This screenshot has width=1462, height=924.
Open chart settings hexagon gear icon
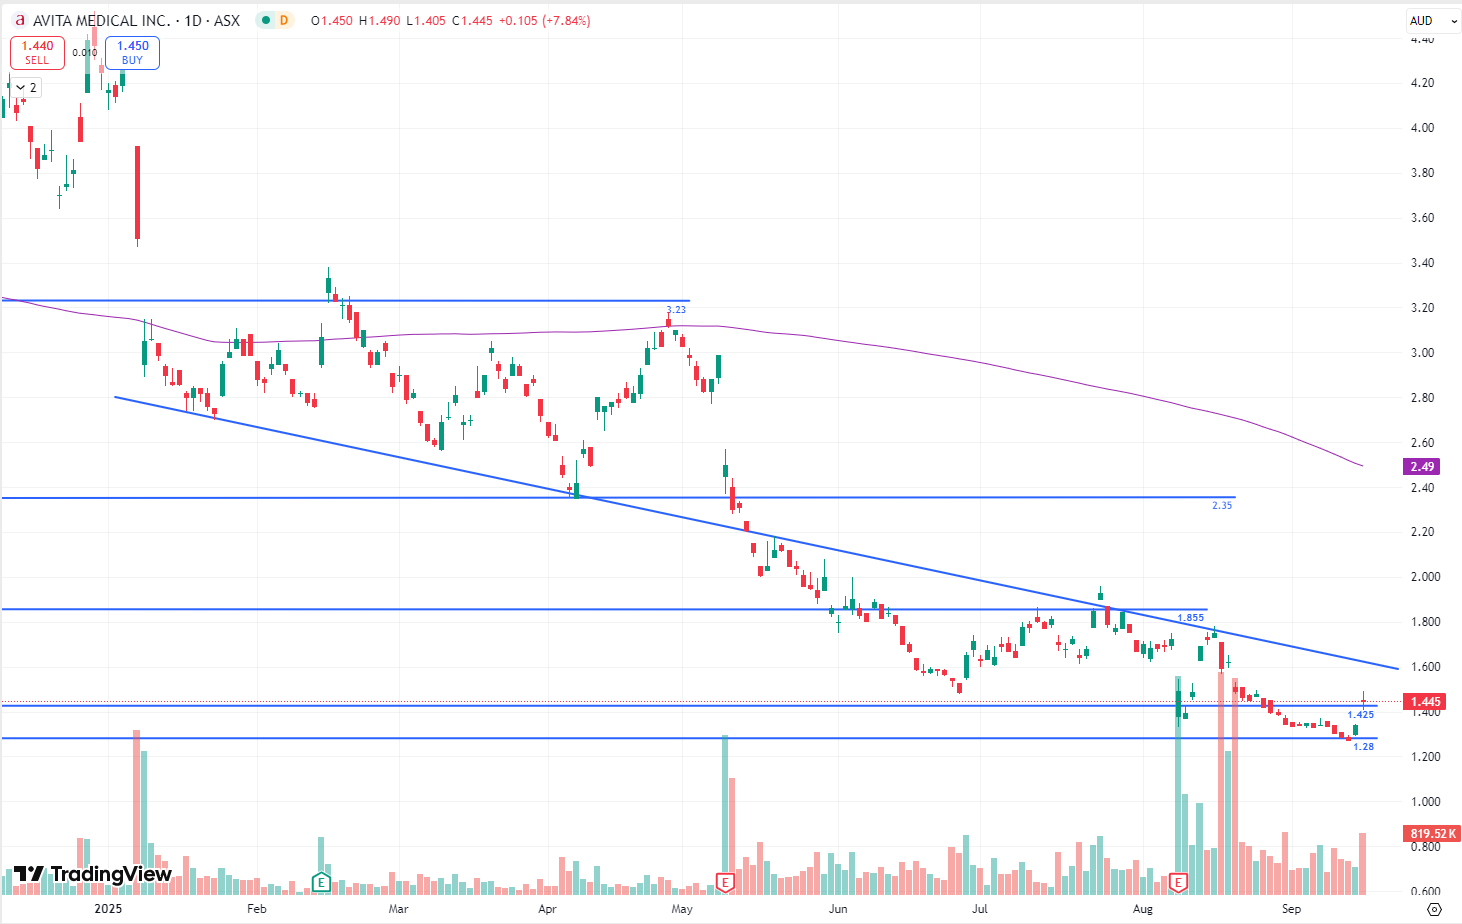[1434, 909]
